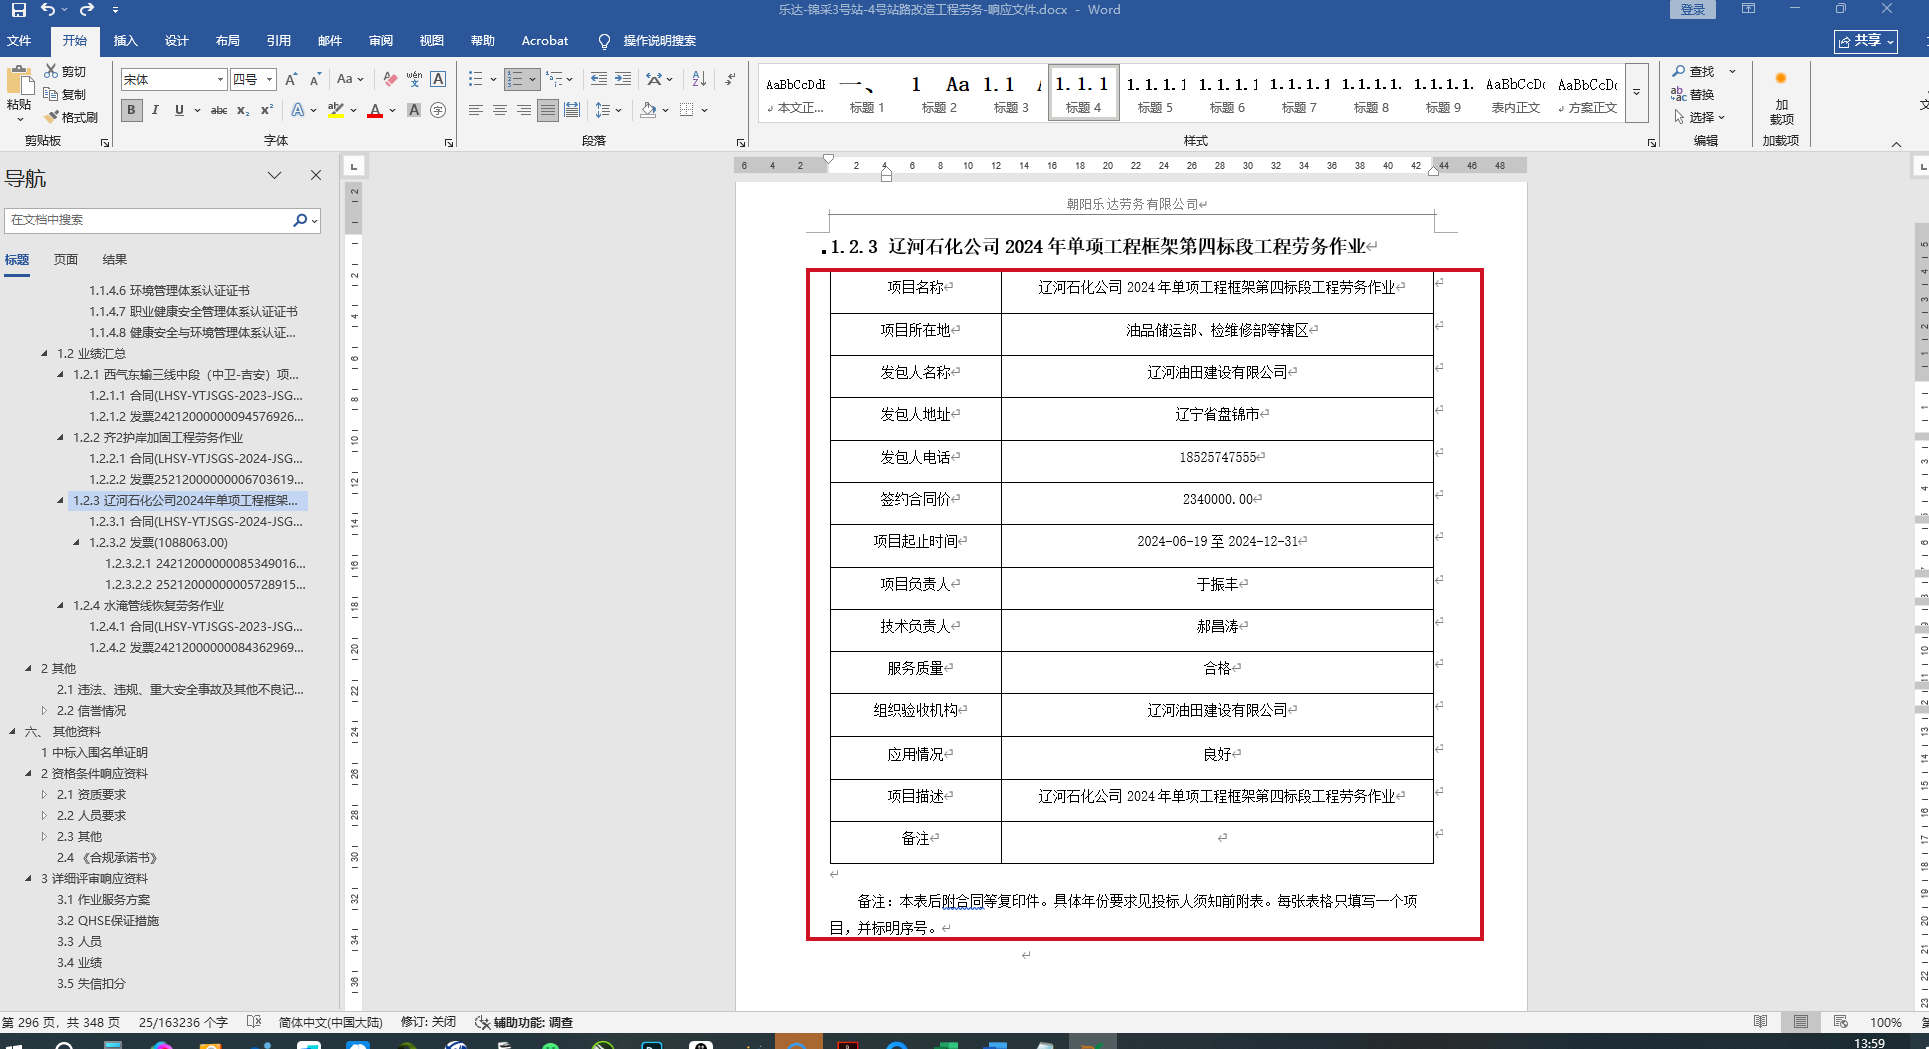
Task: Align text to the left
Action: point(475,110)
